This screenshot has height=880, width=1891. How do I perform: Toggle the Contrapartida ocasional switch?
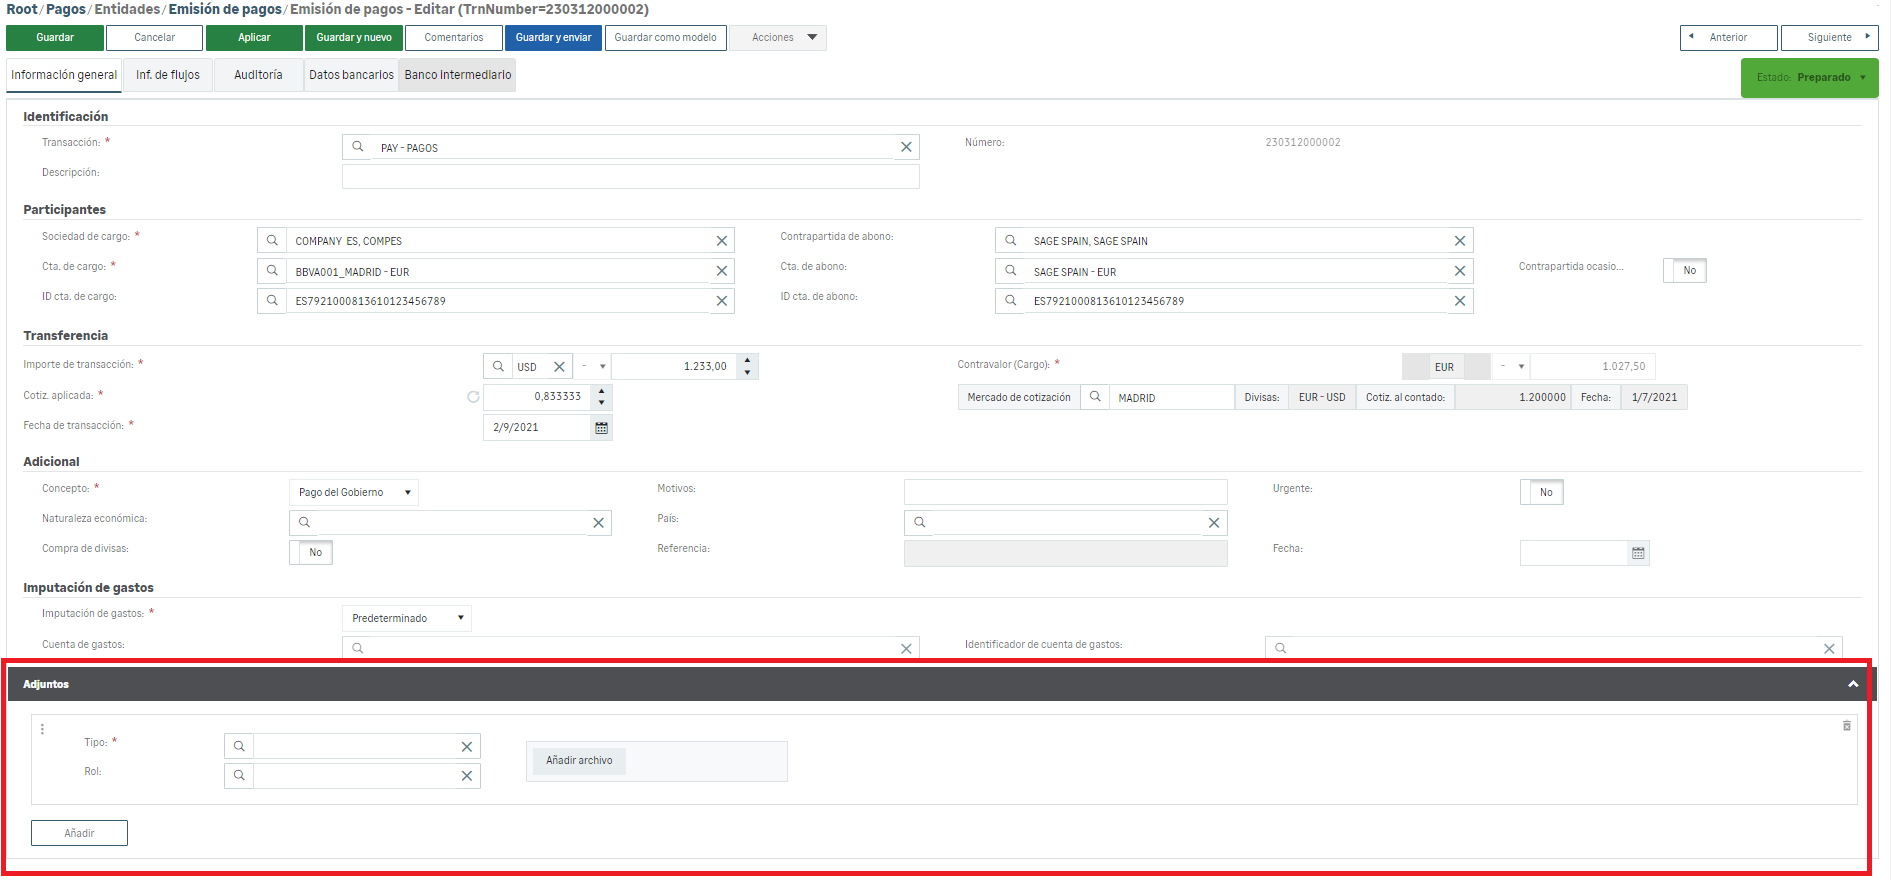click(1684, 270)
